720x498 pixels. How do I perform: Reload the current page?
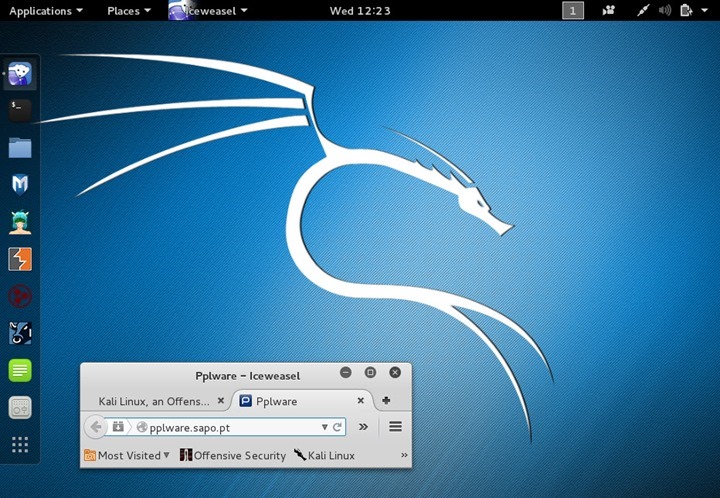[x=337, y=427]
